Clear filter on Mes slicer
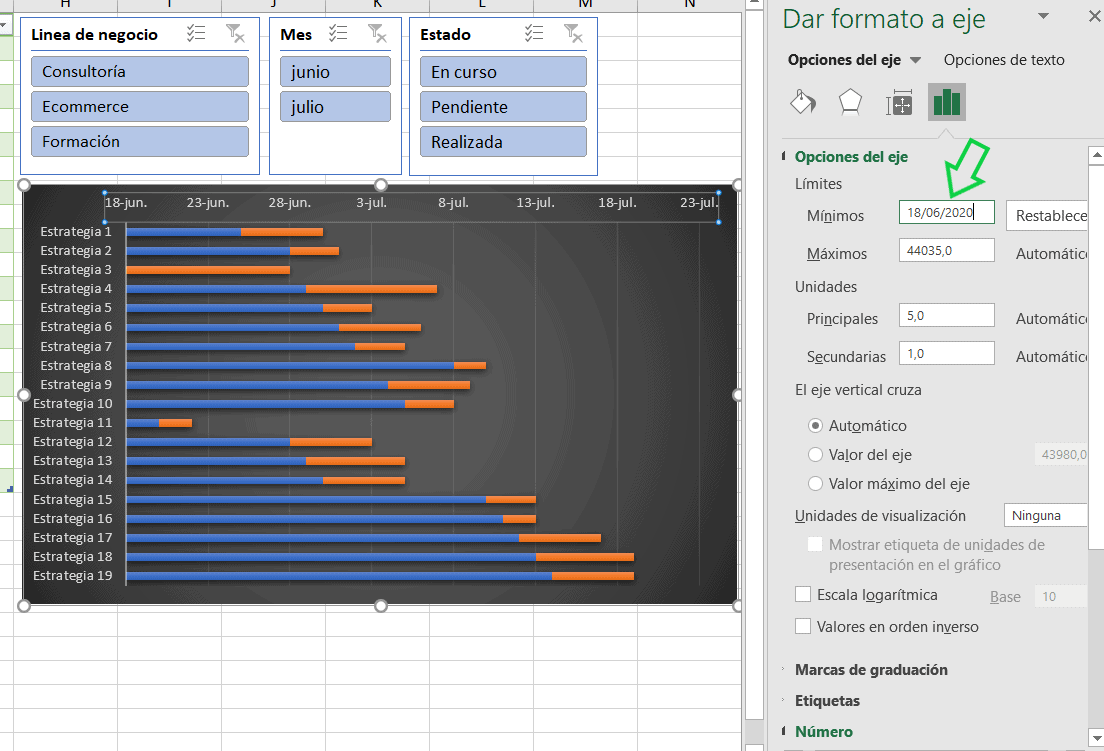The image size is (1104, 751). 377,33
